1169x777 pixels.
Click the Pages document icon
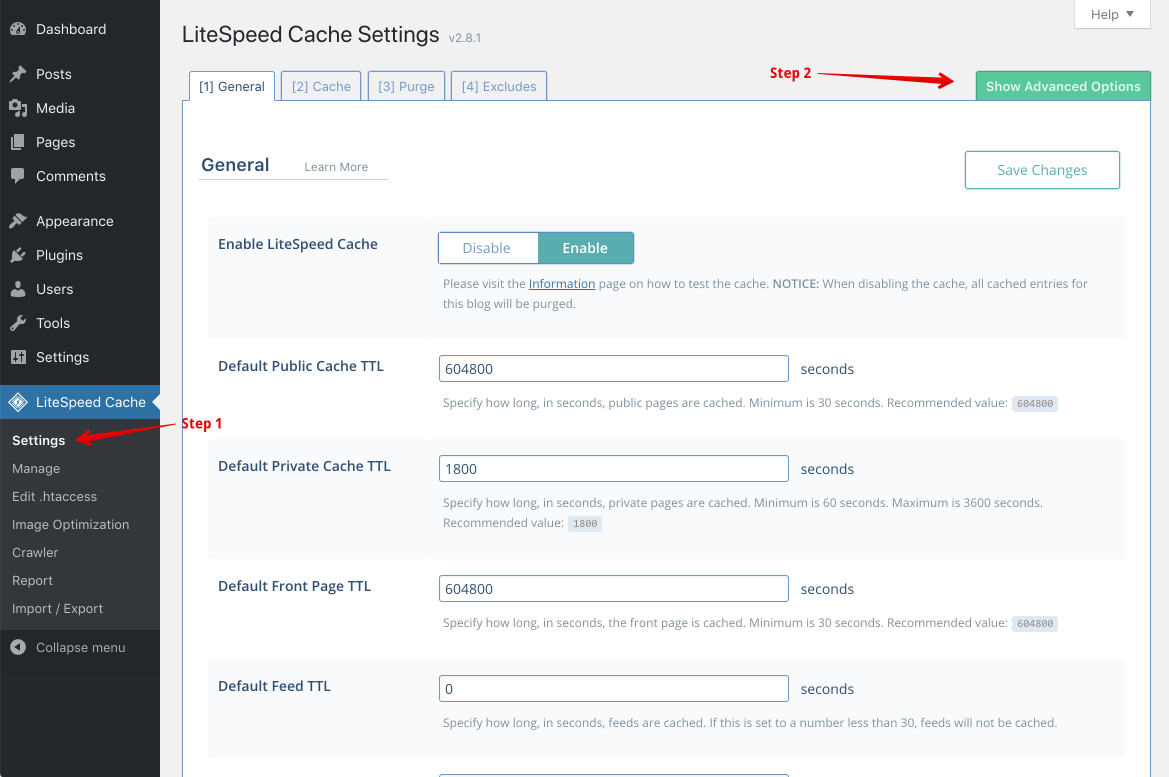(x=18, y=142)
